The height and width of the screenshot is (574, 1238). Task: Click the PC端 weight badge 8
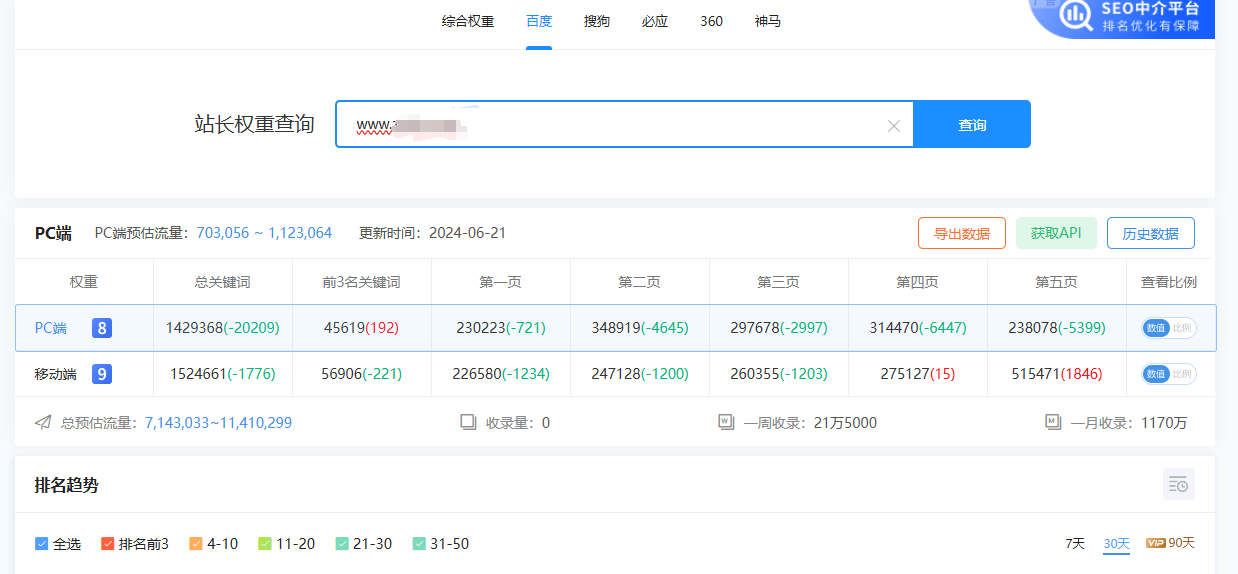102,328
